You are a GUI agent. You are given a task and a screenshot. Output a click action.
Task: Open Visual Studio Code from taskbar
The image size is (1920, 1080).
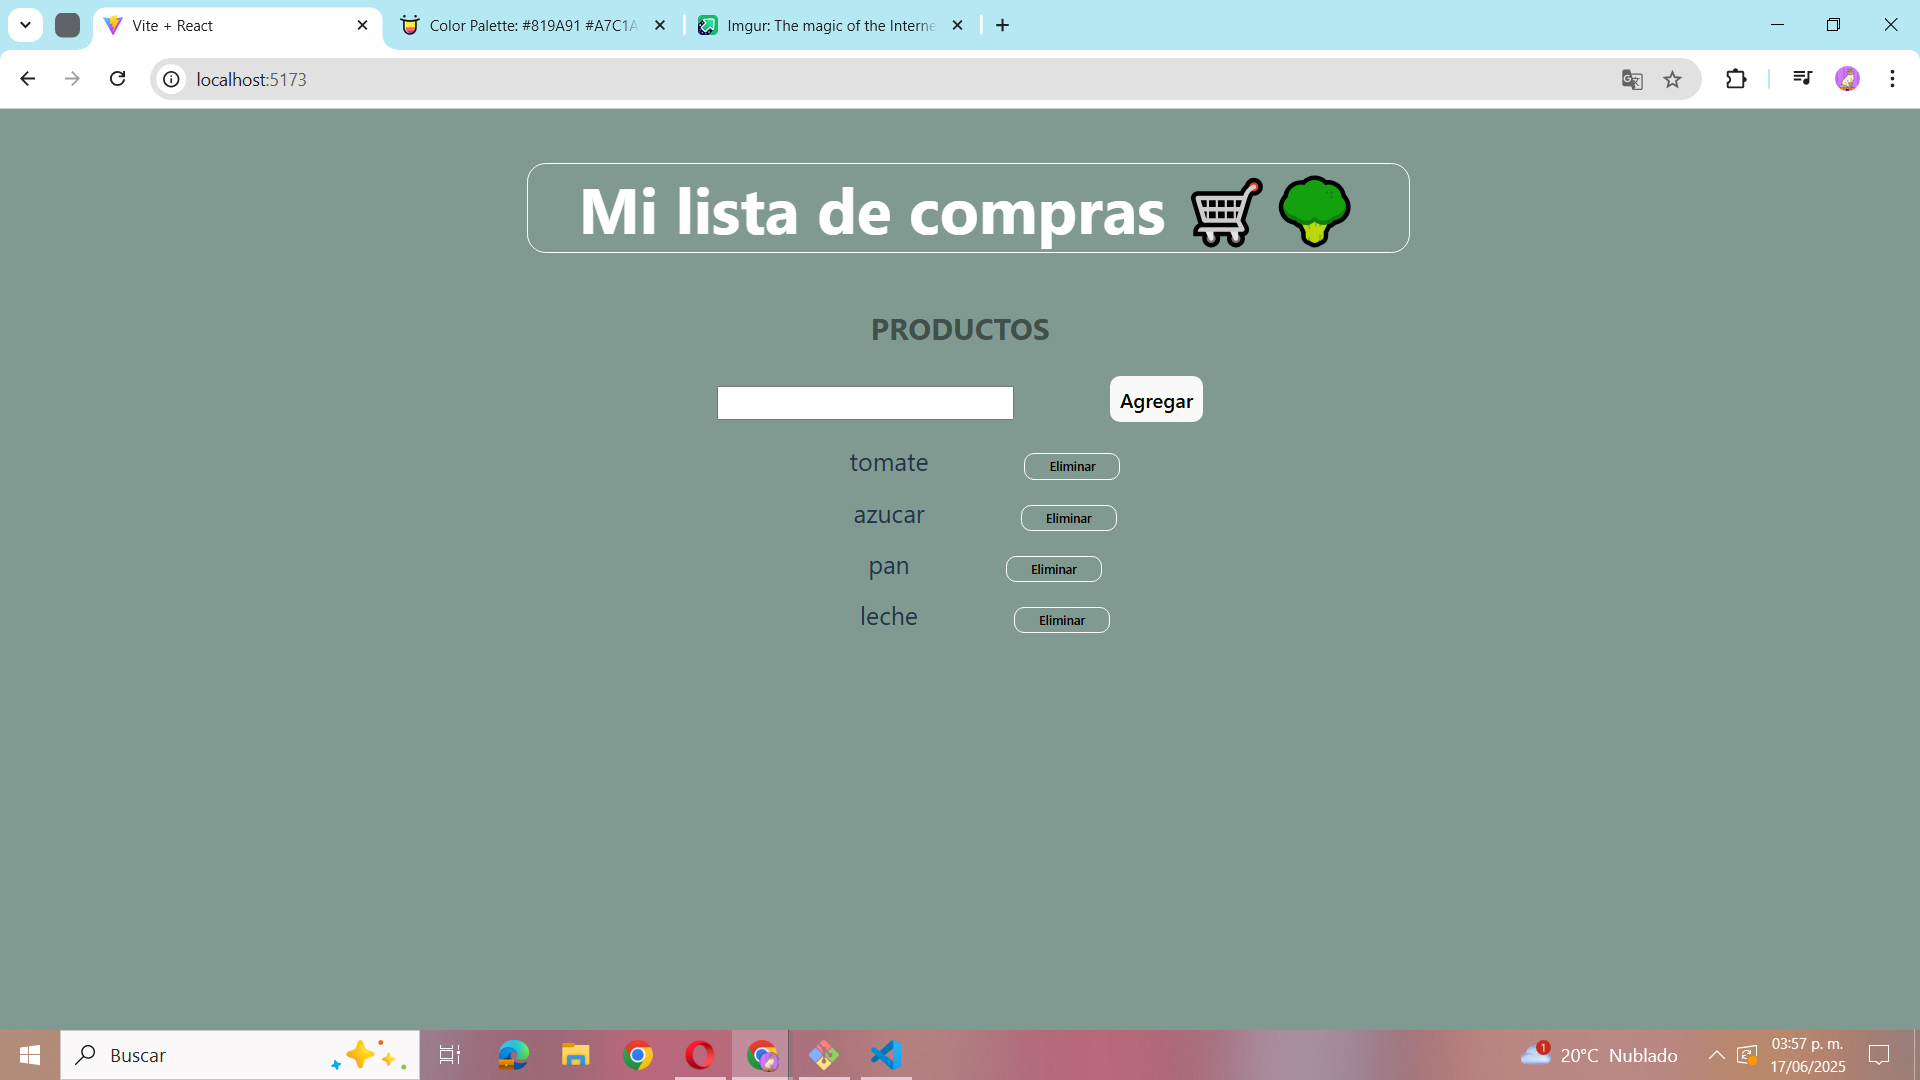click(x=886, y=1055)
